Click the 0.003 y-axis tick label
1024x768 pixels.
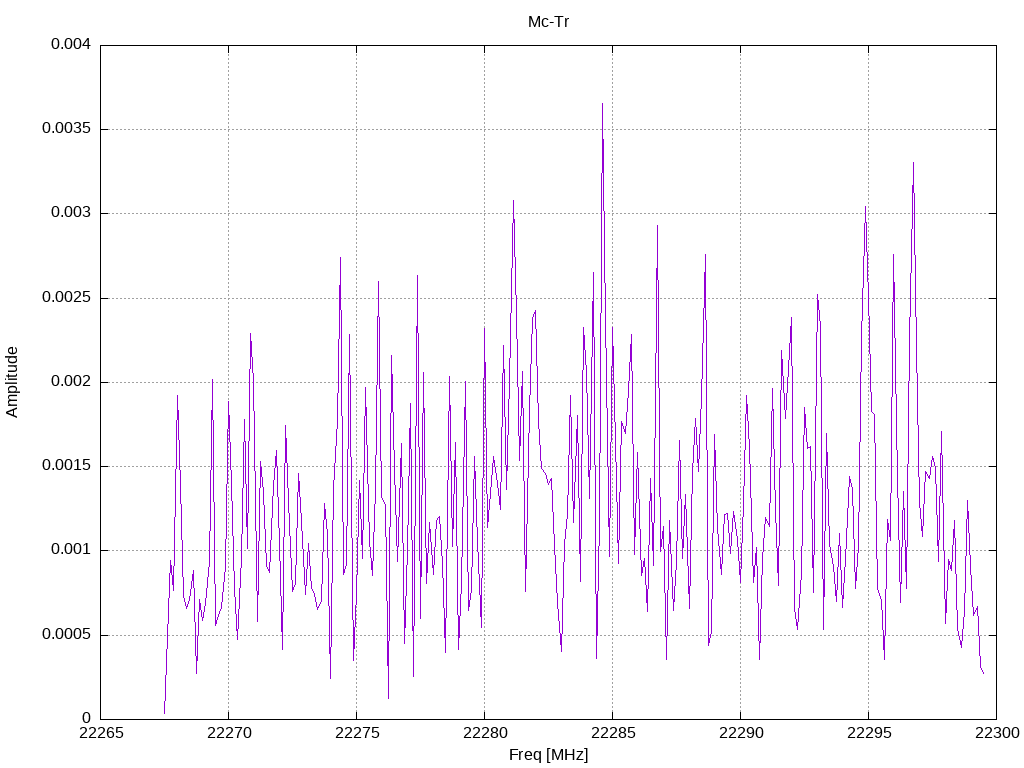(71, 214)
